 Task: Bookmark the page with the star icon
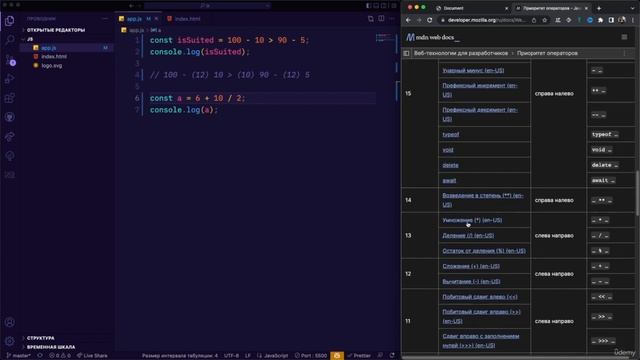tap(544, 20)
